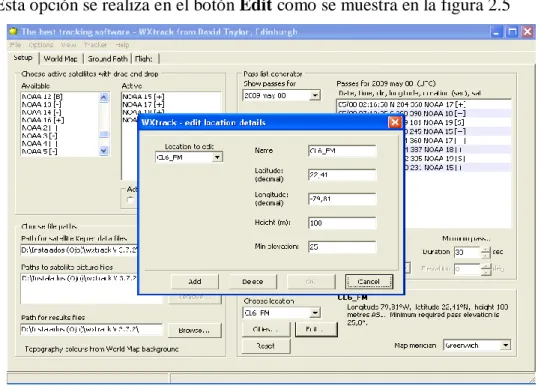
Task: Click the Name input field
Action: click(342, 151)
